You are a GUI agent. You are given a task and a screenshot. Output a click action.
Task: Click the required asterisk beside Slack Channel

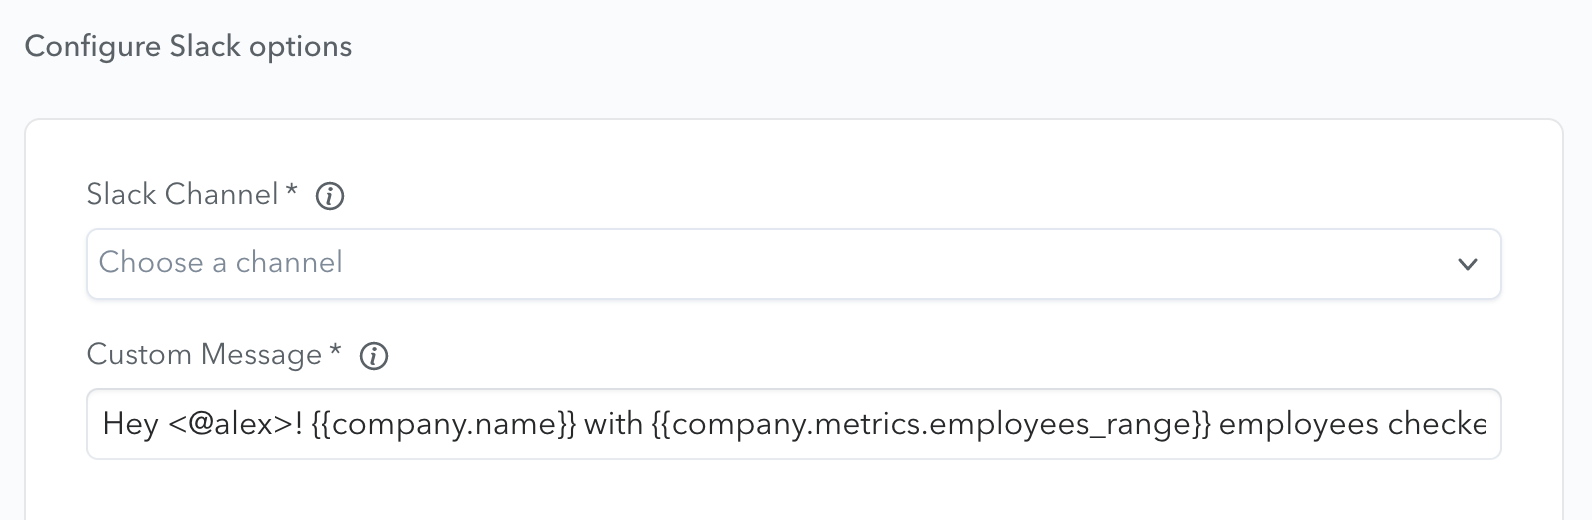[x=291, y=190]
